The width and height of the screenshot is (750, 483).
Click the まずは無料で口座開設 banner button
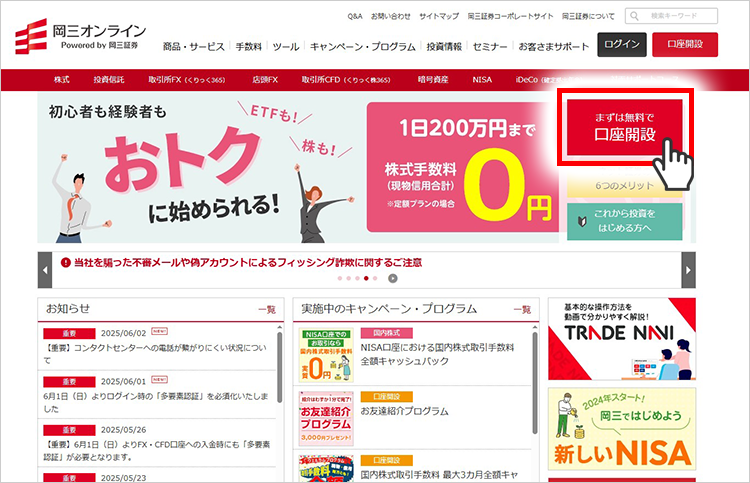coord(625,128)
